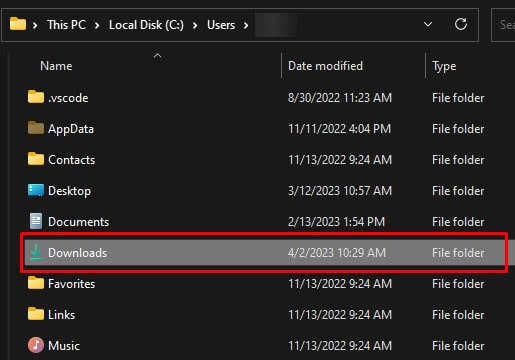
Task: Select the Contacts folder row
Action: (265, 160)
